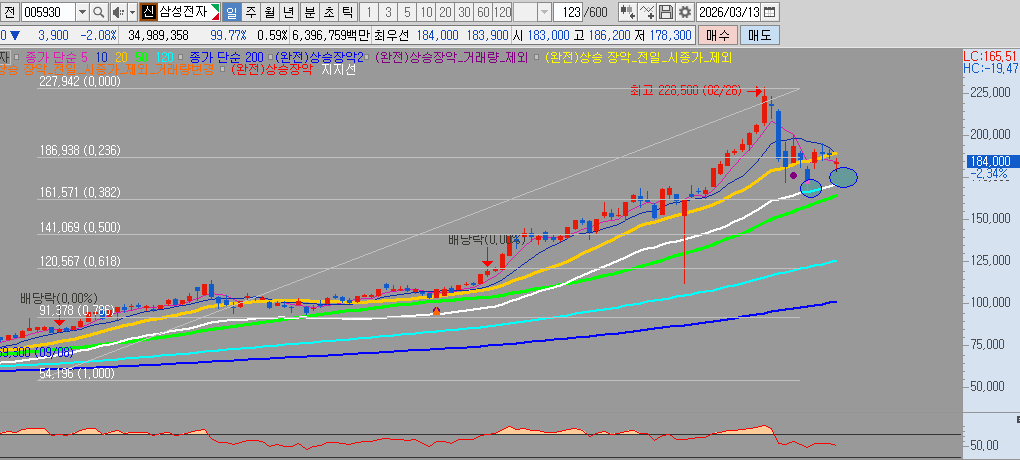Click the 최고 226,500 (02/26) high marker
Viewport: 1020px width, 460px height.
(686, 91)
